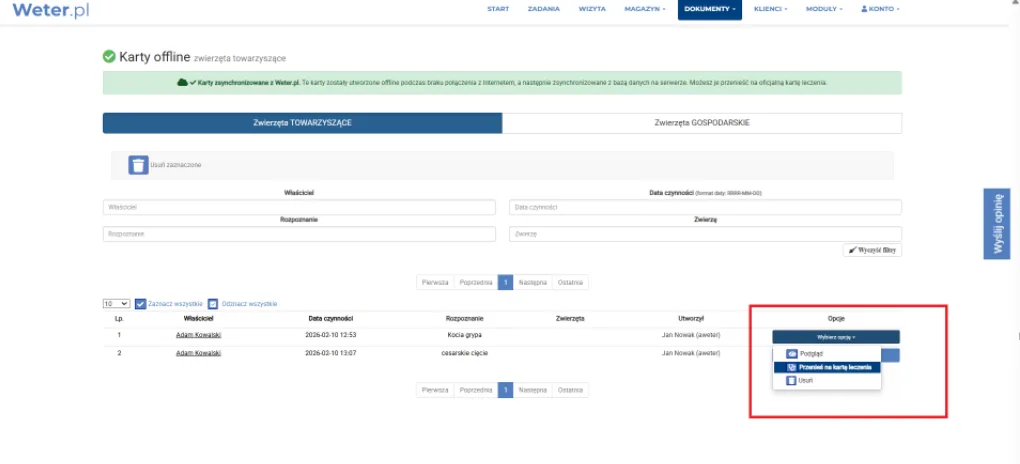Expand the KLIENCI dropdown menu

[x=770, y=9]
